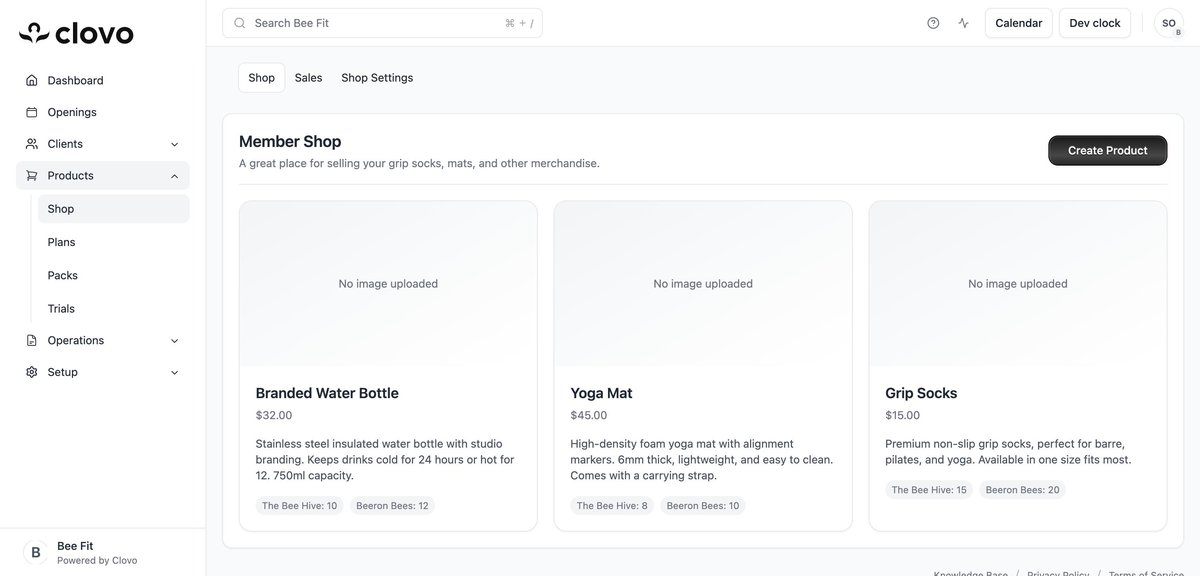Expand the Setup sidebar section
The height and width of the screenshot is (576, 1200).
coord(173,371)
